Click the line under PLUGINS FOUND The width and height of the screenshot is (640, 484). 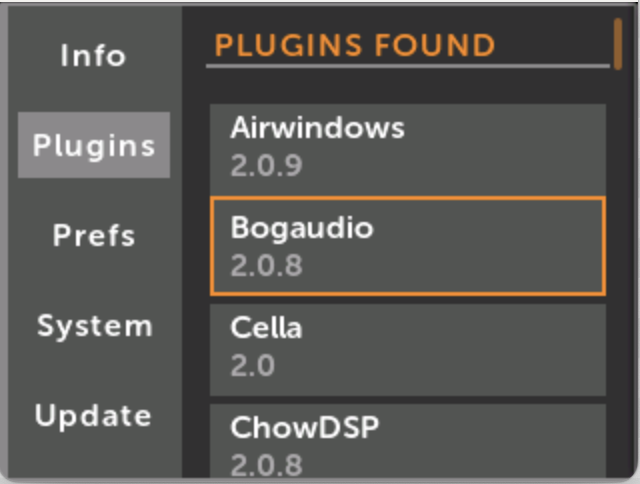(407, 67)
